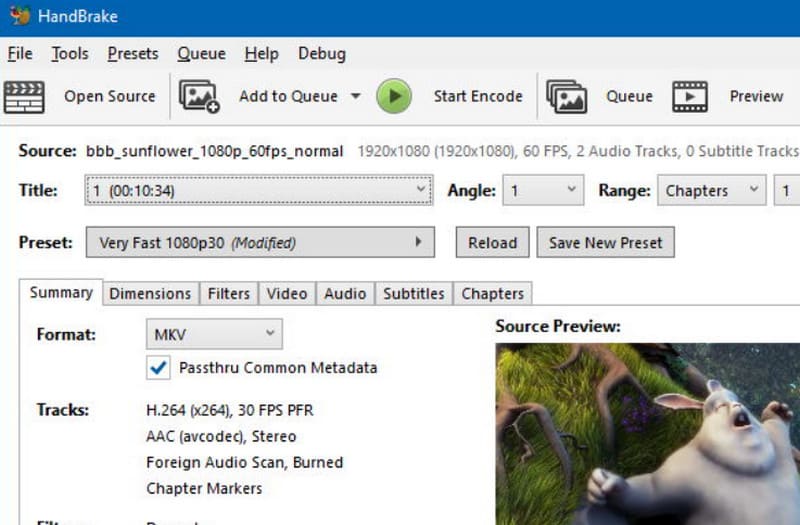The width and height of the screenshot is (800, 525).
Task: Open the Presets menu
Action: (x=133, y=54)
